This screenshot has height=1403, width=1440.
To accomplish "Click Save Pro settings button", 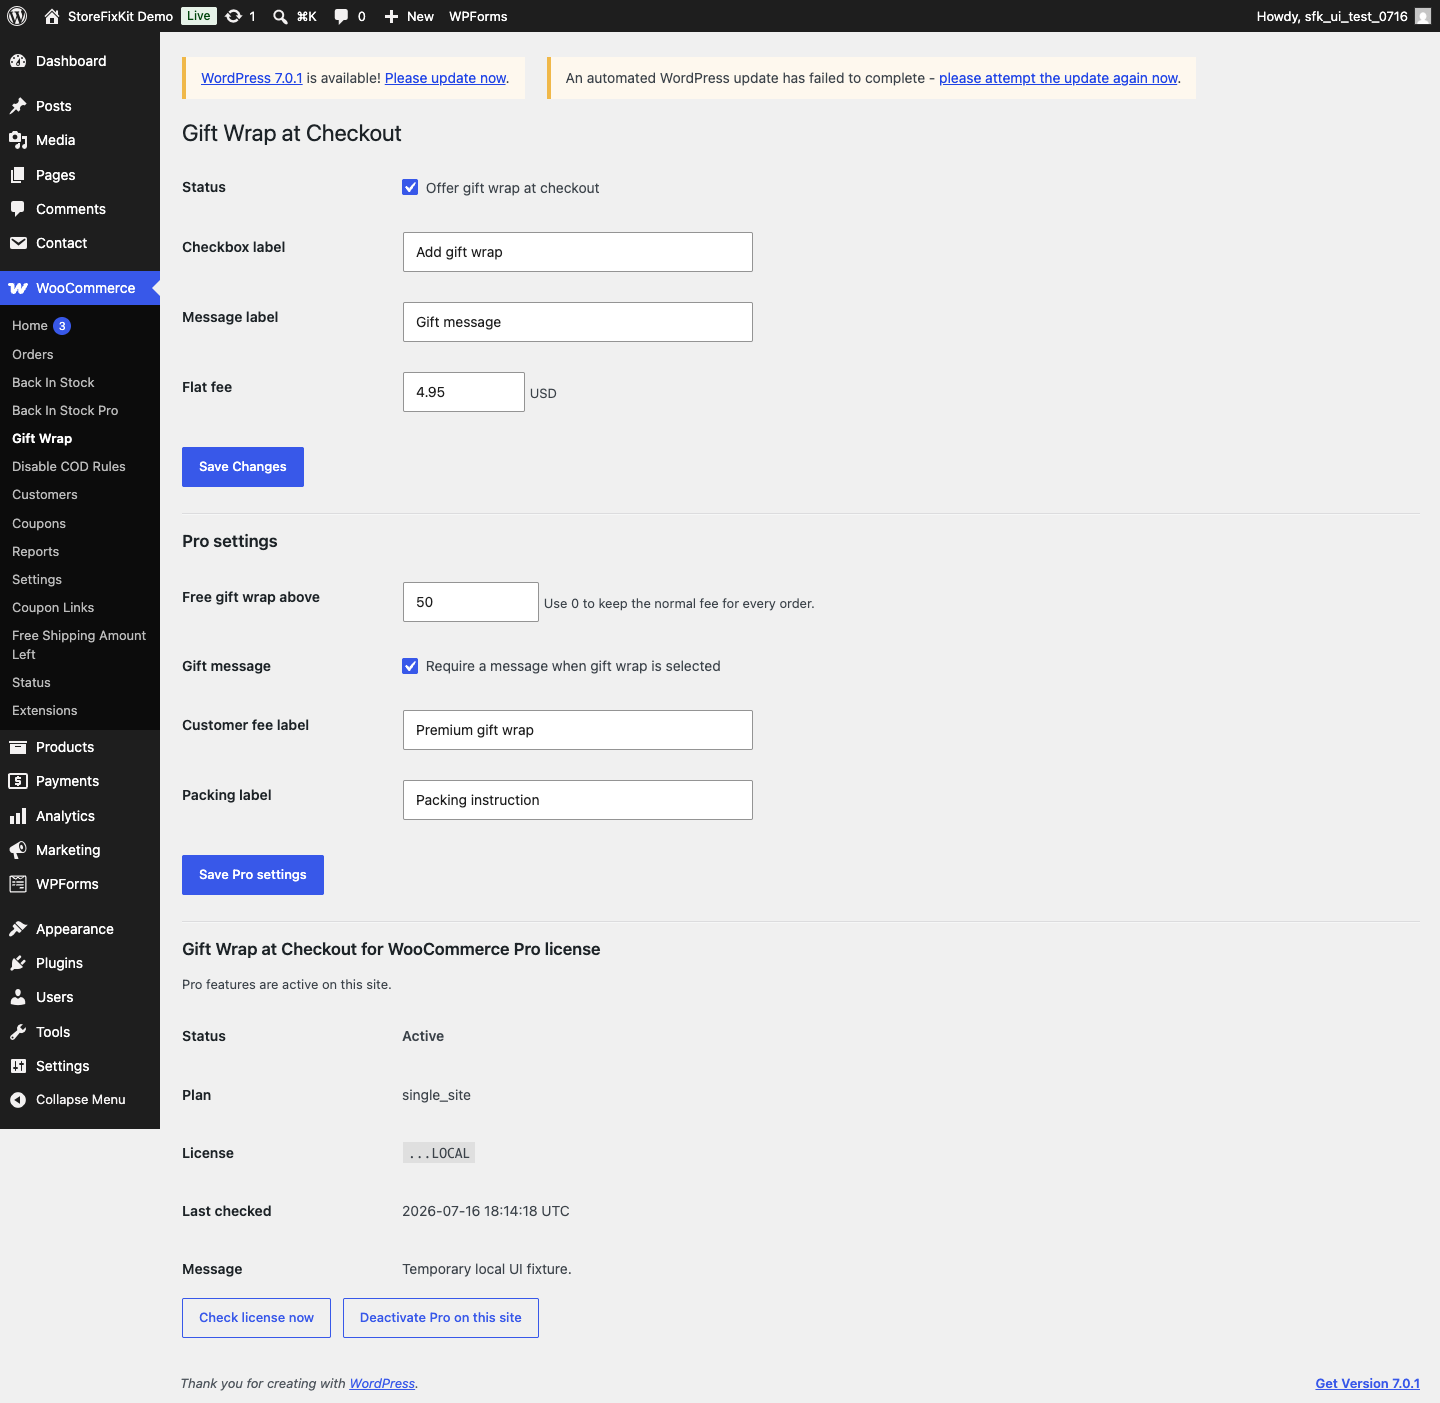I will click(x=253, y=875).
